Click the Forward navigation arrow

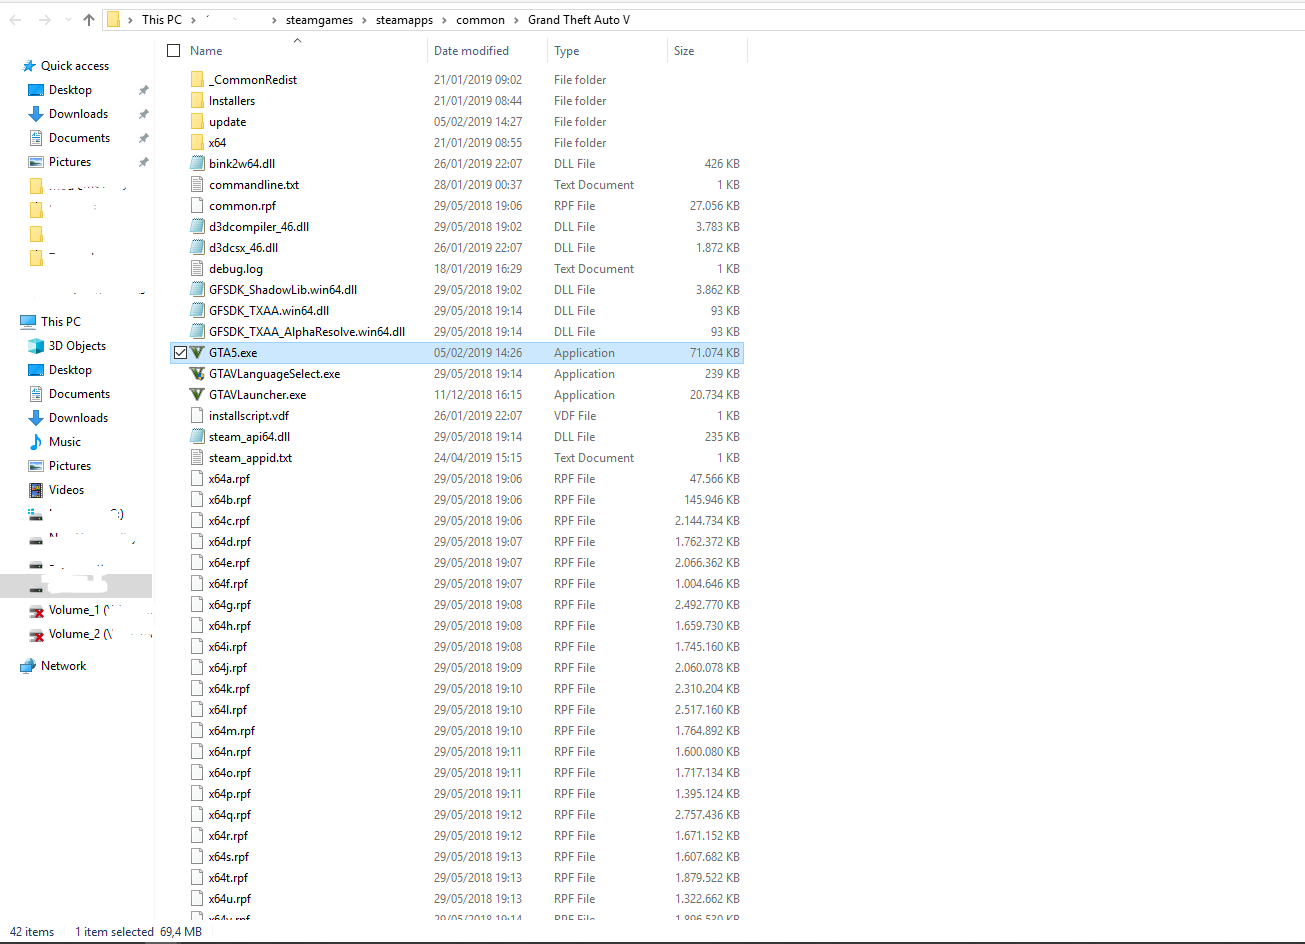click(x=44, y=20)
